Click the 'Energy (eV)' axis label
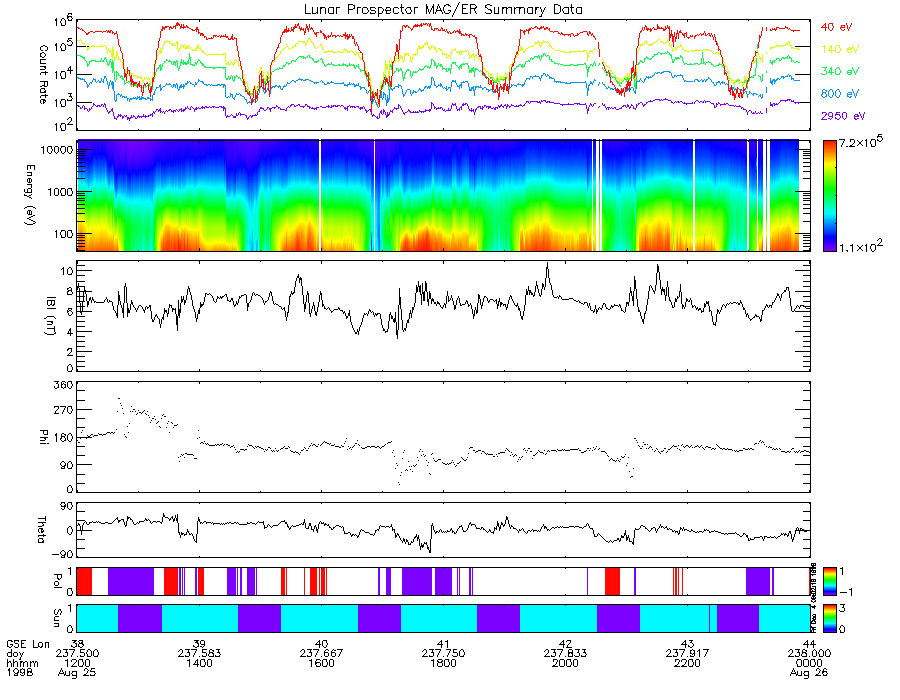This screenshot has height=700, width=900. tap(30, 195)
